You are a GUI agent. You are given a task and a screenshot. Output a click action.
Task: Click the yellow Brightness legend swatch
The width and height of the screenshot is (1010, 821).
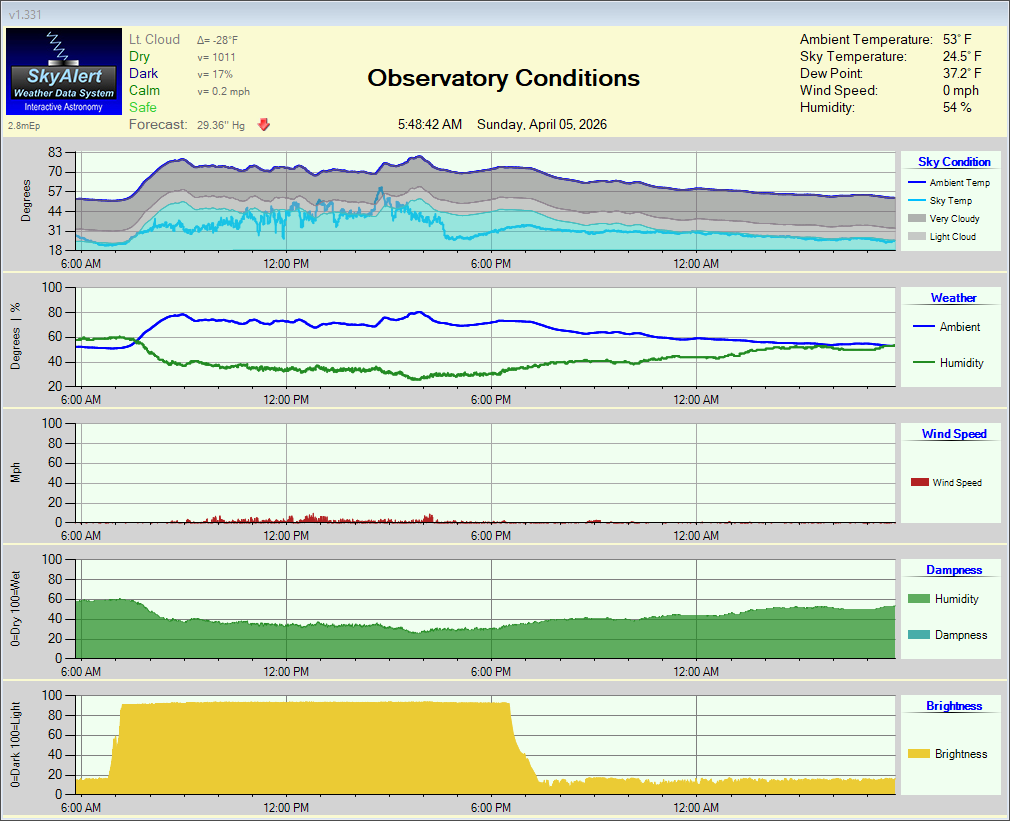918,754
